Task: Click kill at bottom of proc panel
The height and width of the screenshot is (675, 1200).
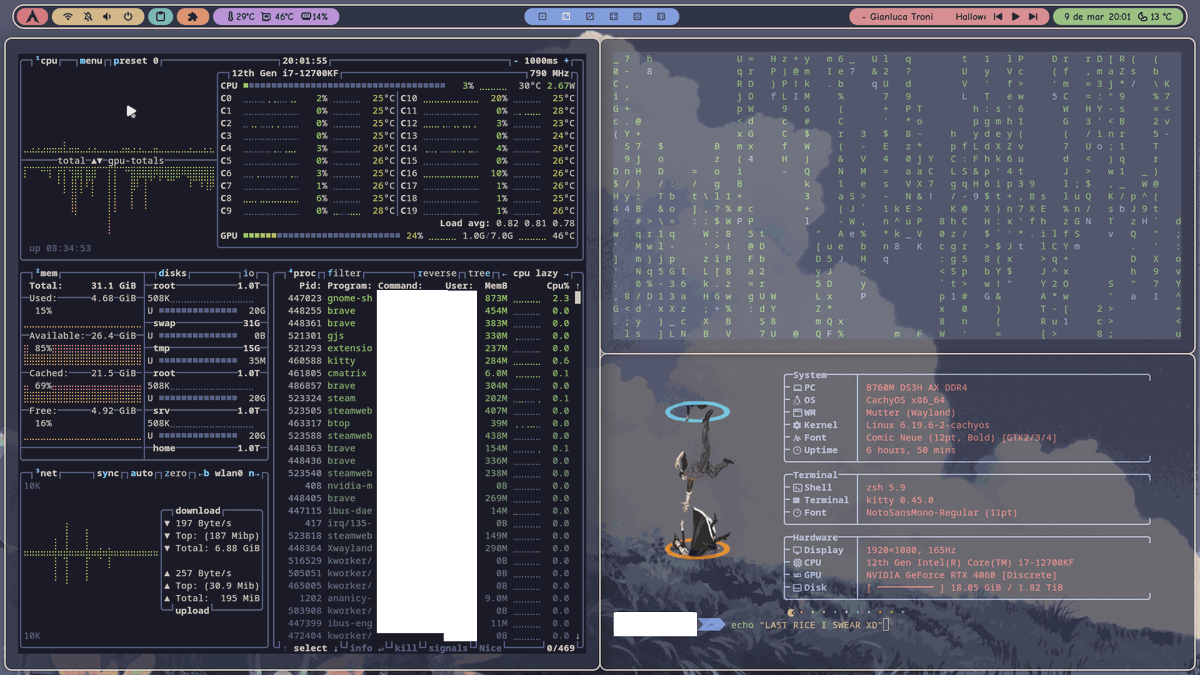Action: (x=405, y=648)
